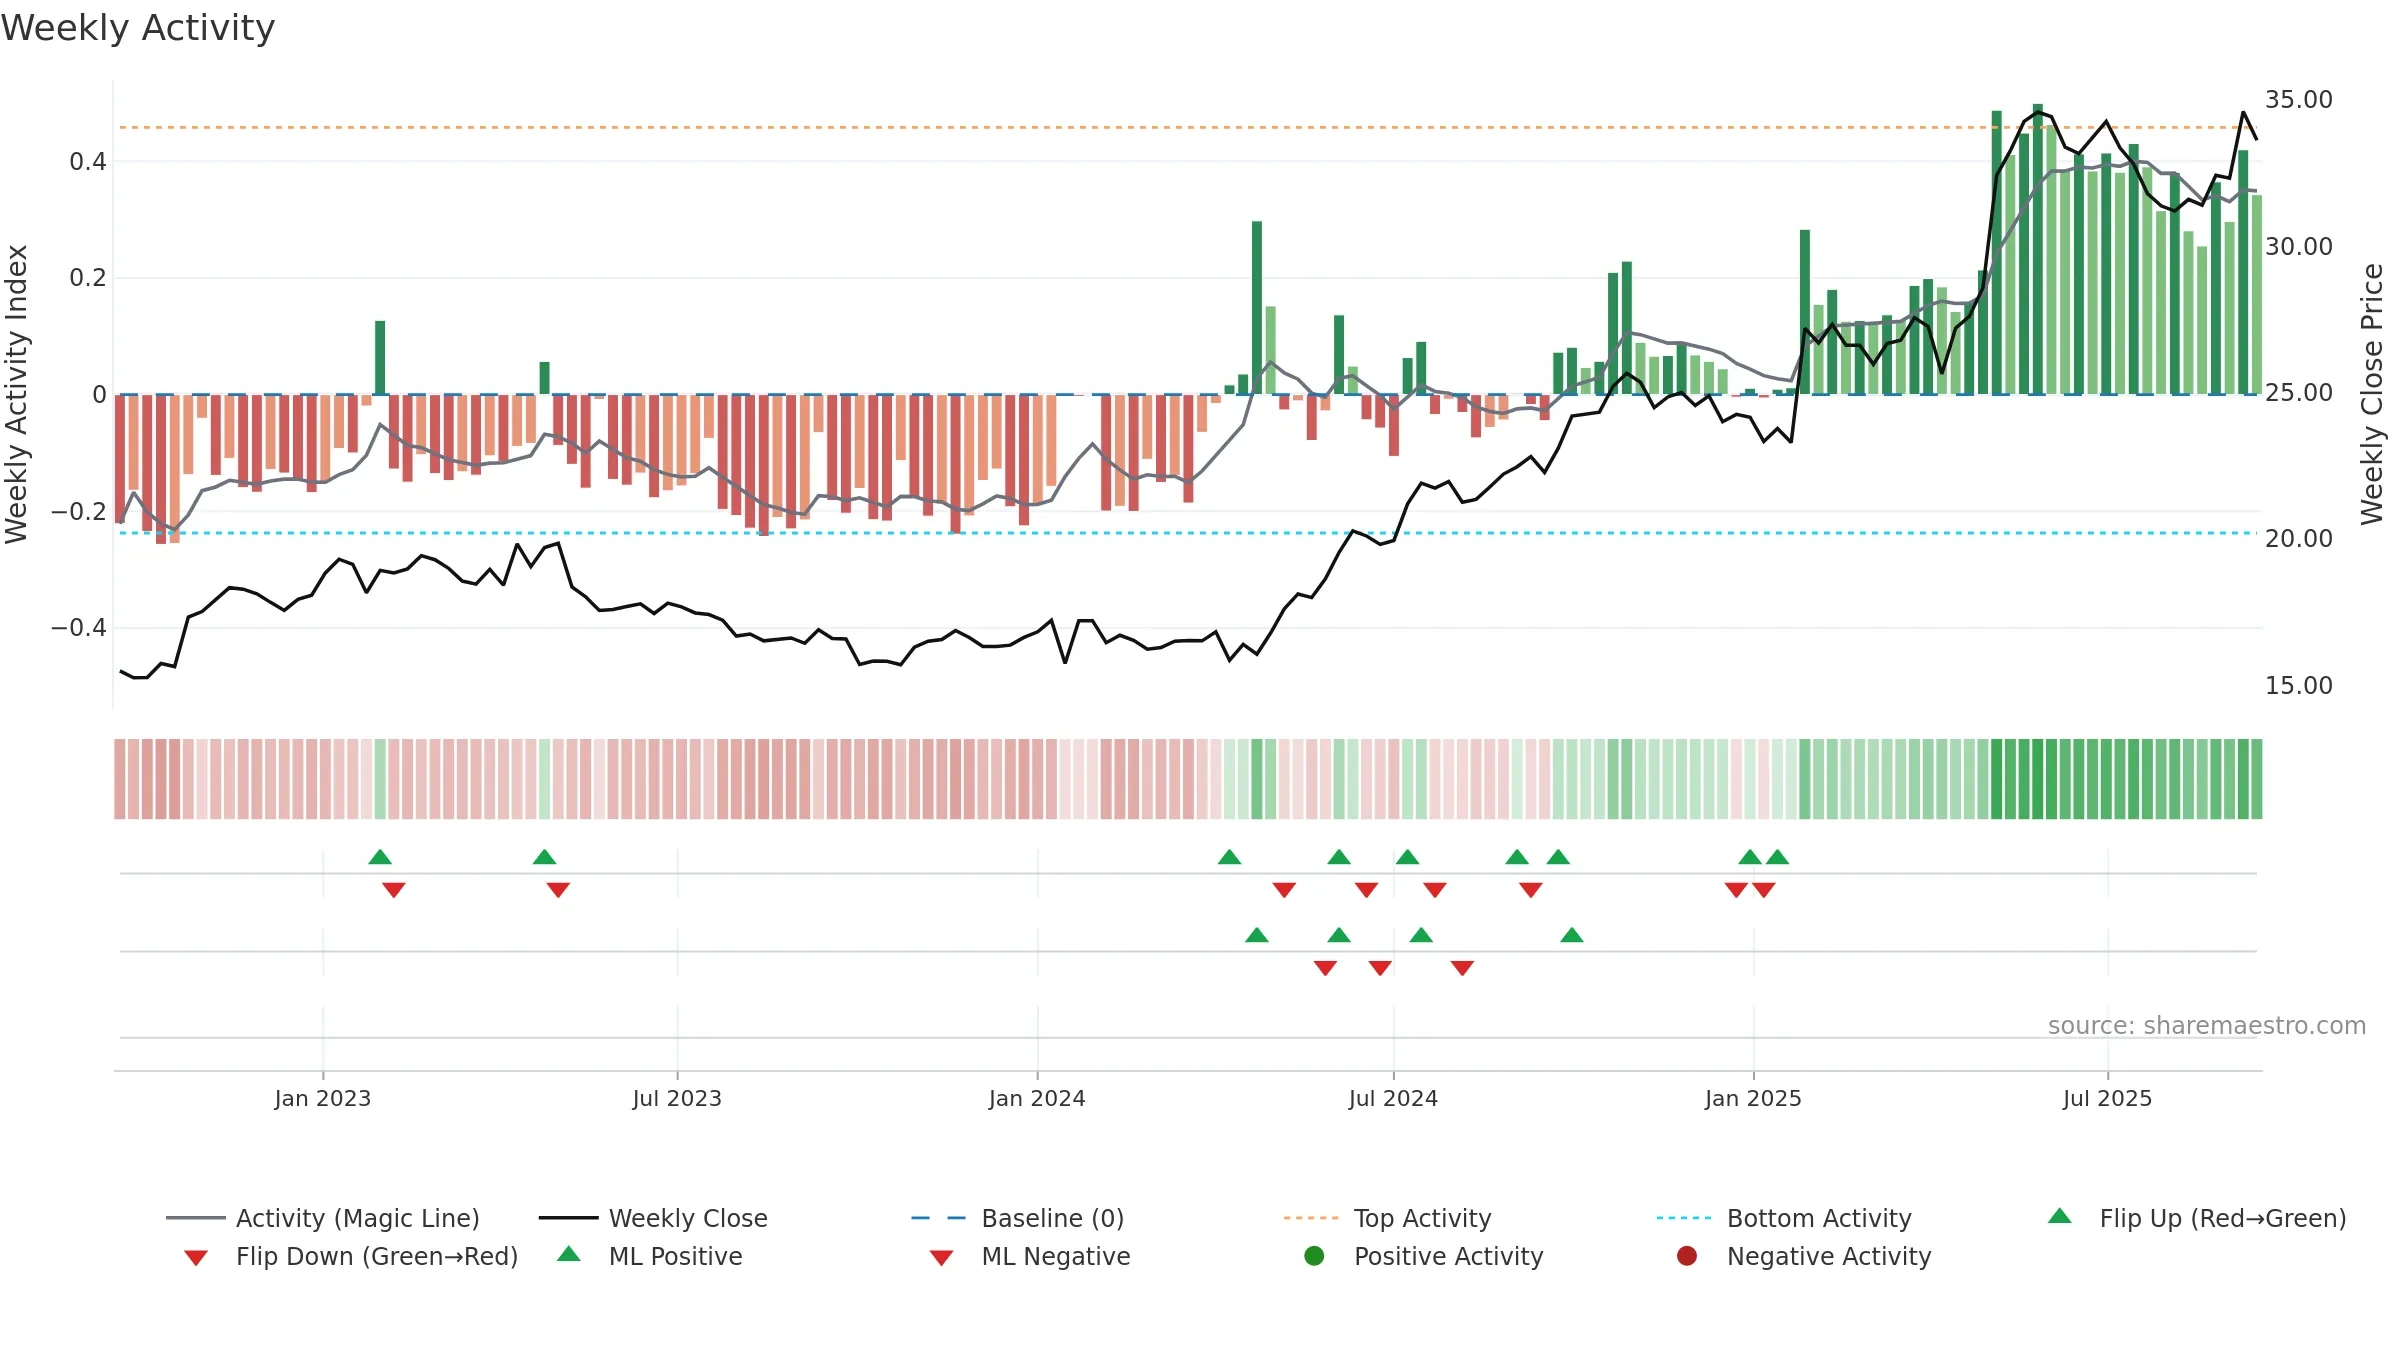The image size is (2400, 1350).
Task: Toggle the Activity (Magic Line) legend entry
Action: tap(323, 1218)
